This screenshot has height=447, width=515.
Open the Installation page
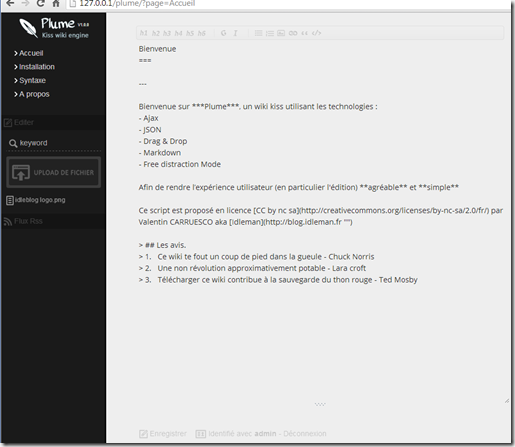37,67
